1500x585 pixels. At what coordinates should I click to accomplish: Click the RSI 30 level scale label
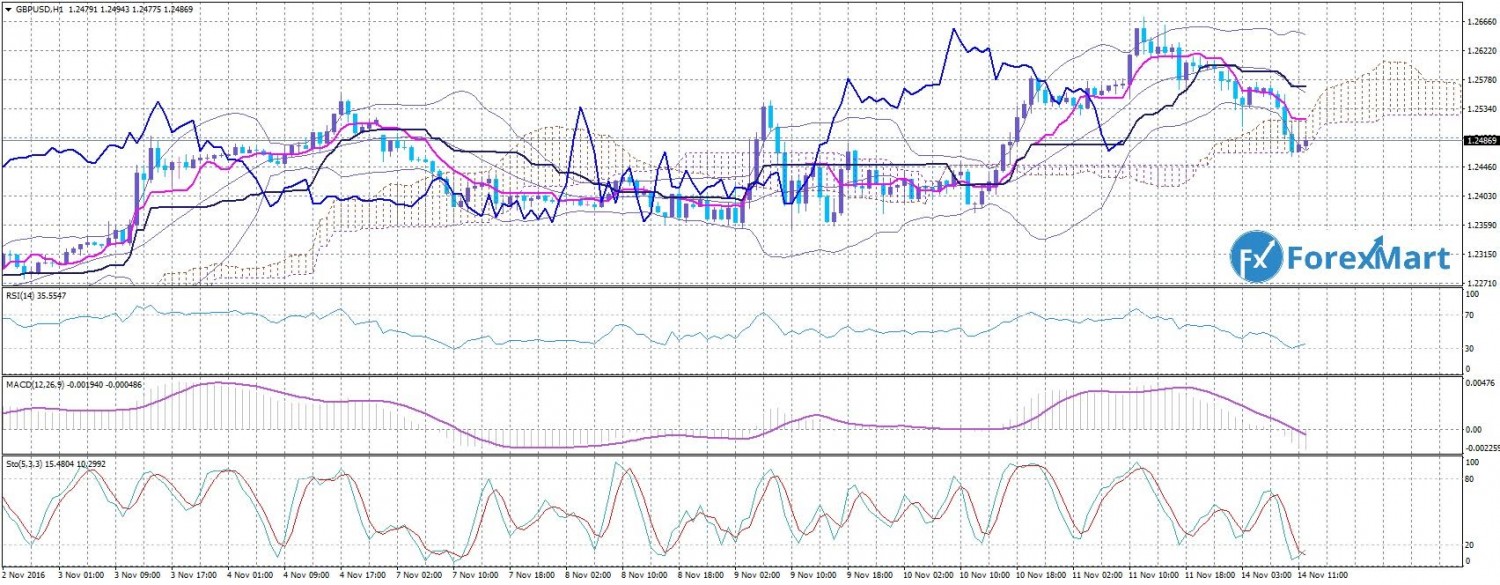tap(1470, 348)
